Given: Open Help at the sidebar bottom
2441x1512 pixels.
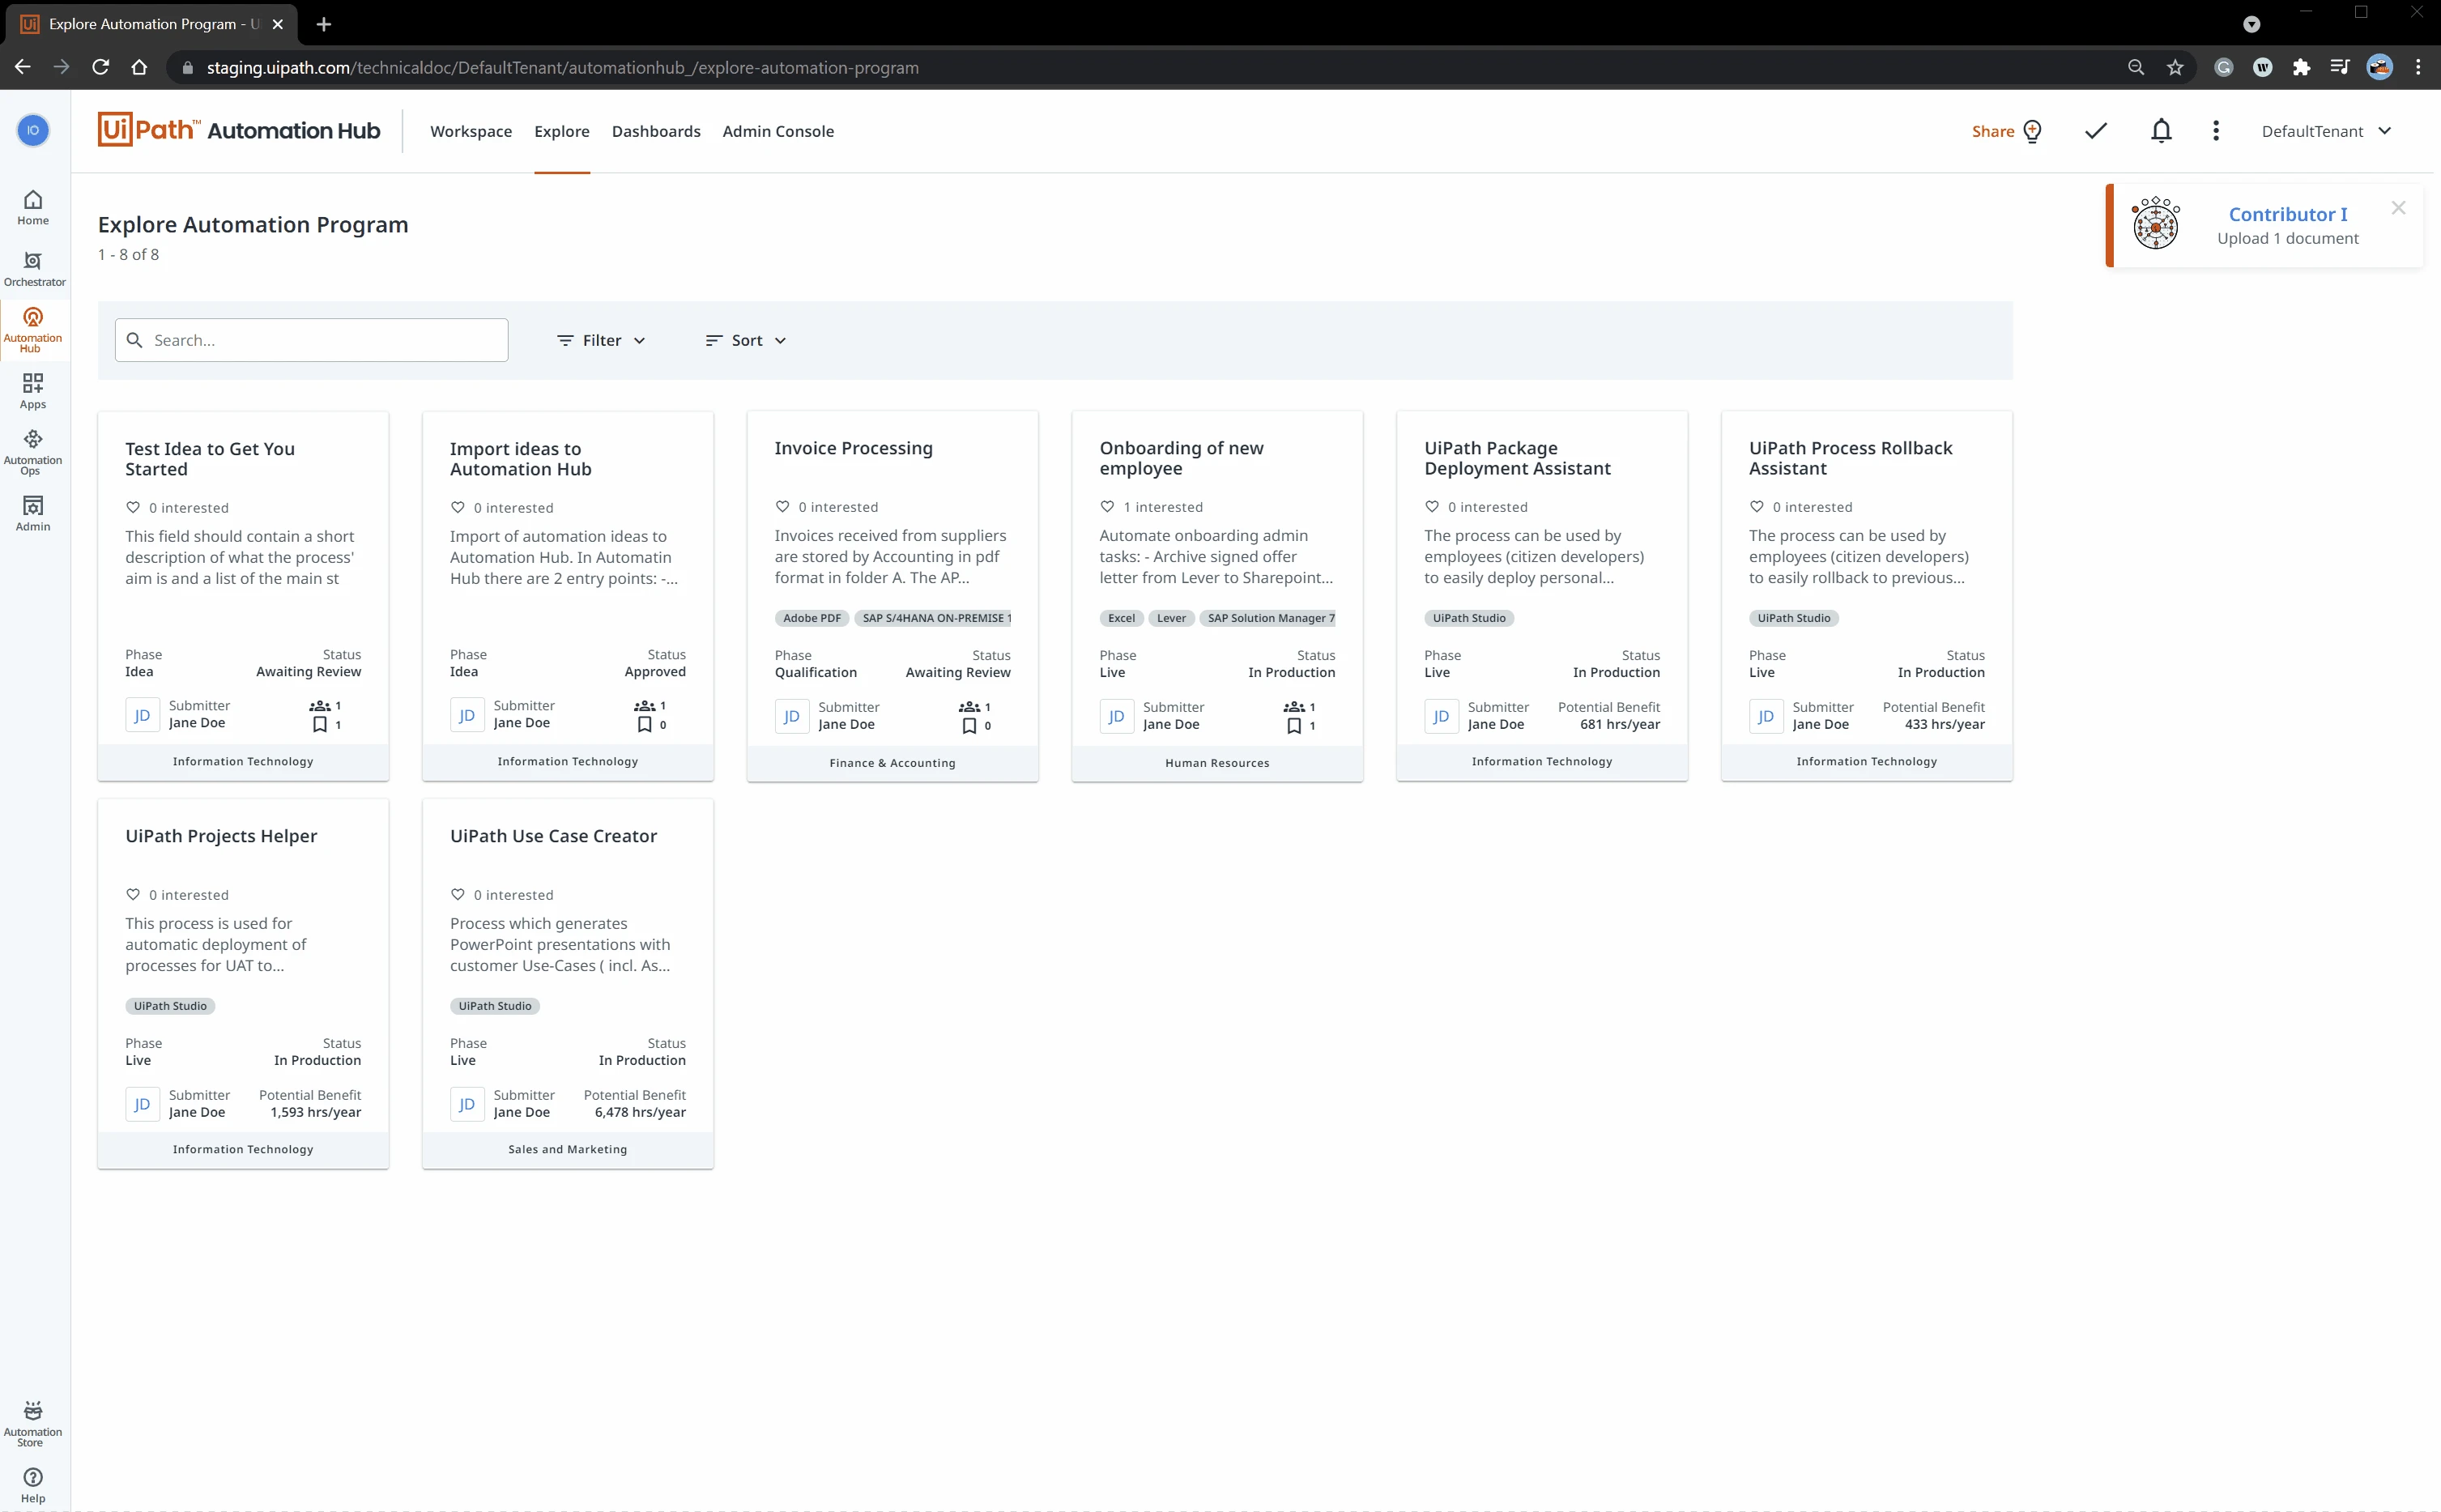Looking at the screenshot, I should point(33,1485).
